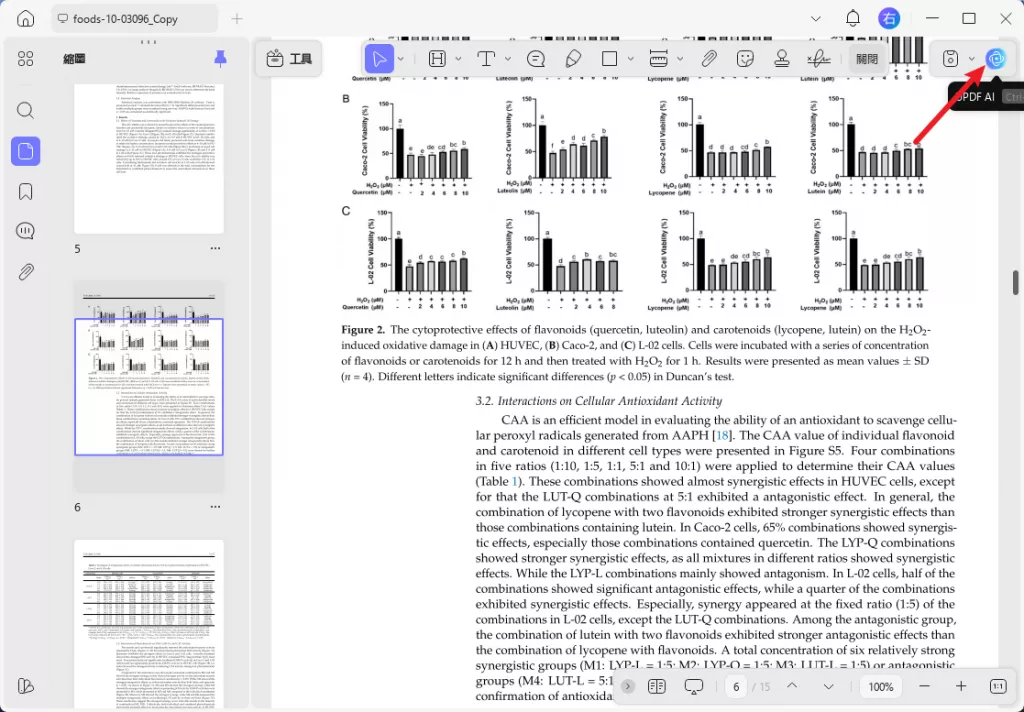This screenshot has height=712, width=1024.
Task: Select the page 5 thumbnail
Action: [149, 158]
